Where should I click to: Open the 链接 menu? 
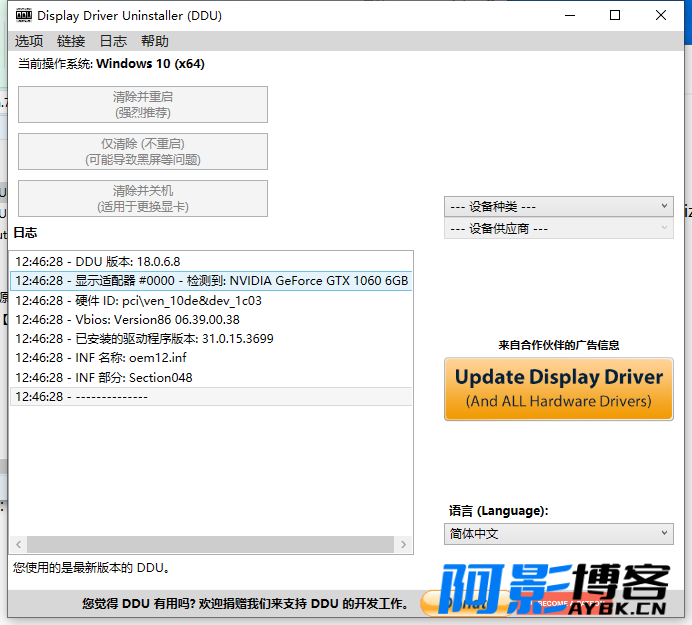pos(71,41)
